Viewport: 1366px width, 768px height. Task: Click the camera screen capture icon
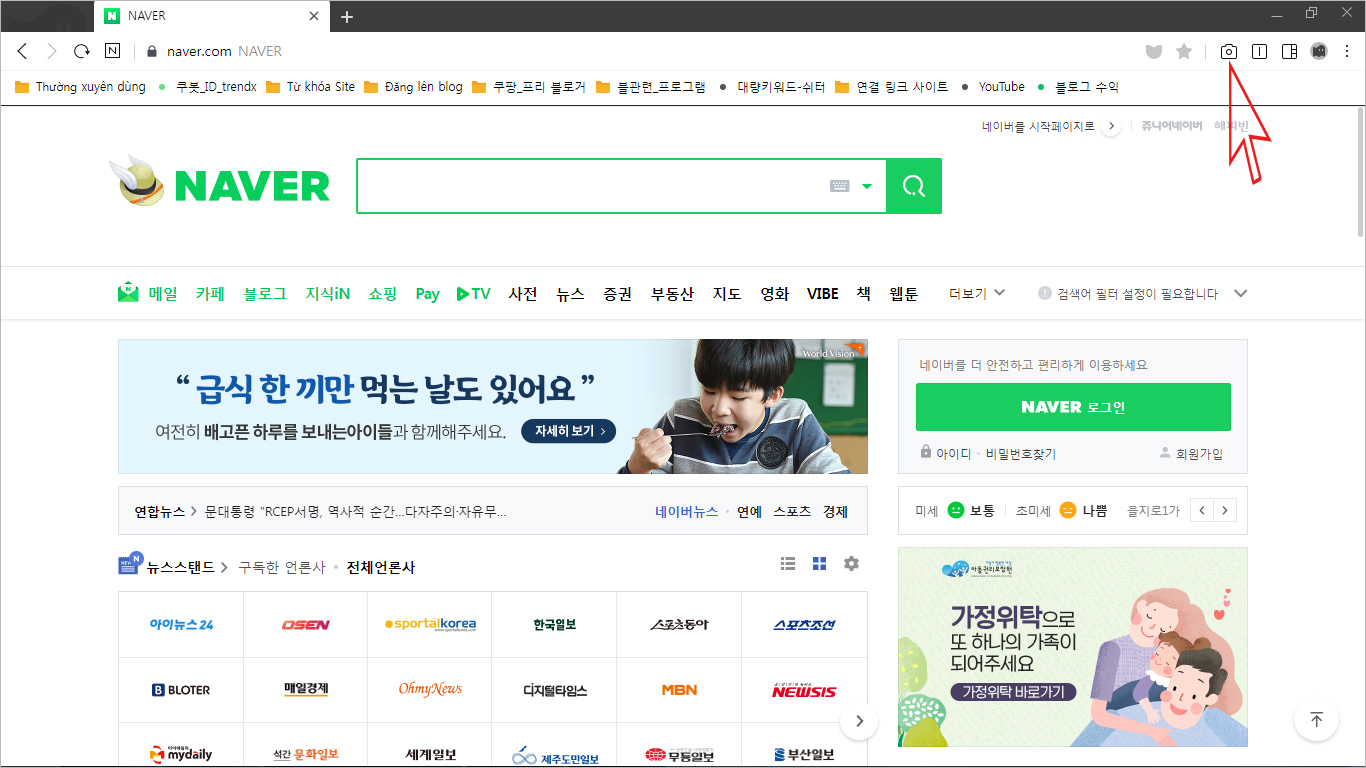tap(1229, 51)
